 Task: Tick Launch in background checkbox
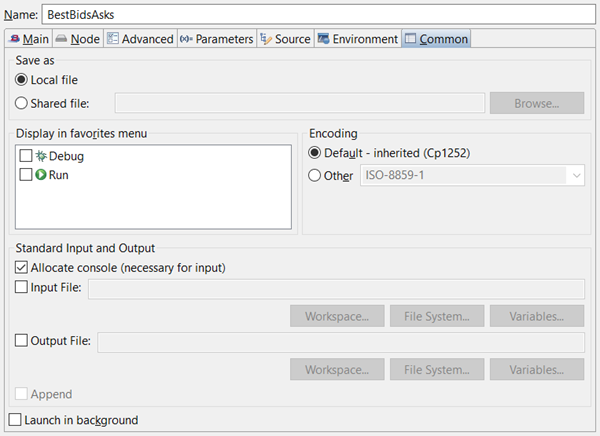coord(14,420)
